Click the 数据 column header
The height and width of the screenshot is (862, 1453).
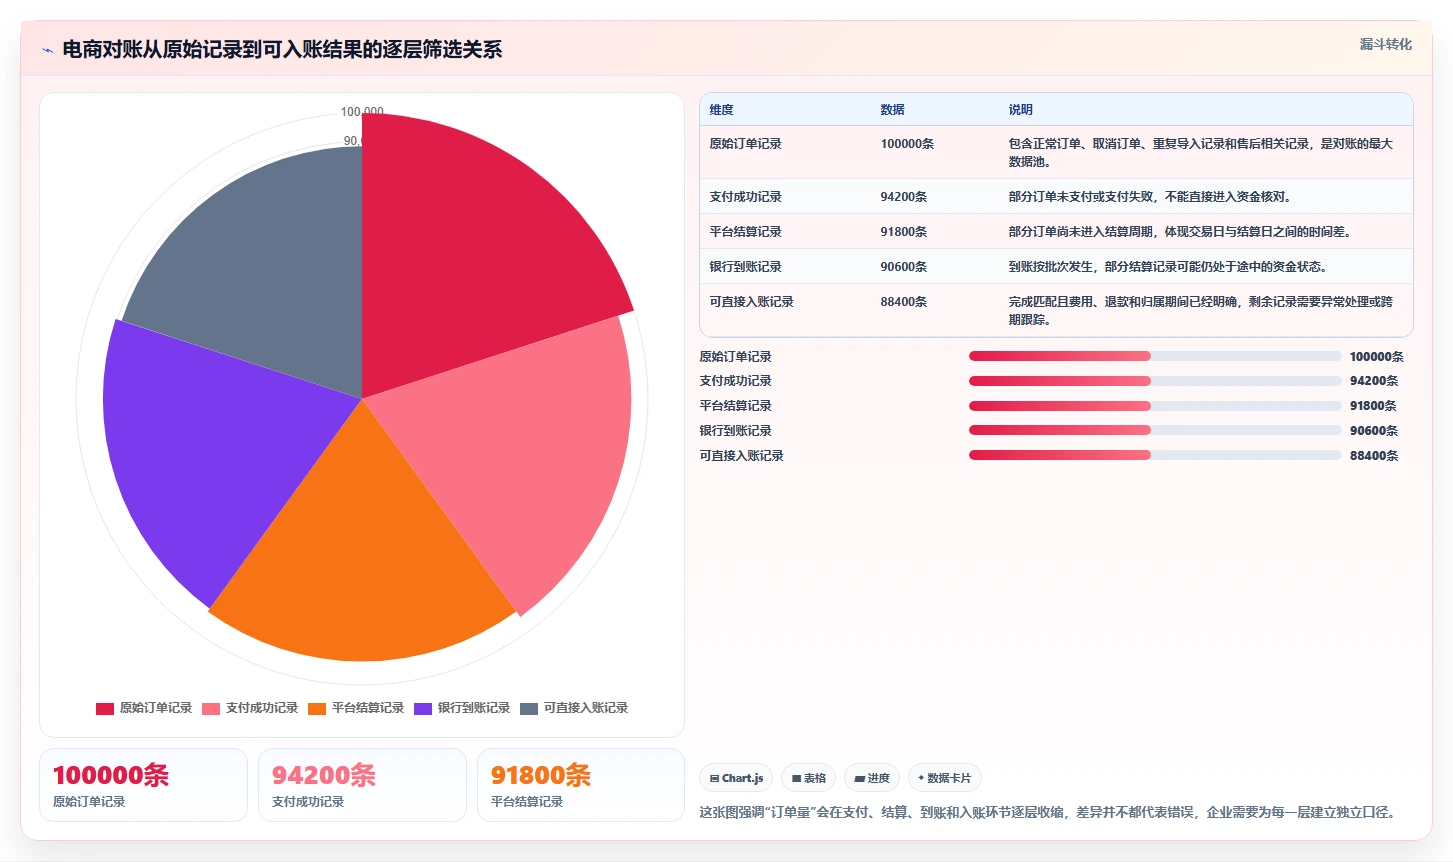coord(892,110)
